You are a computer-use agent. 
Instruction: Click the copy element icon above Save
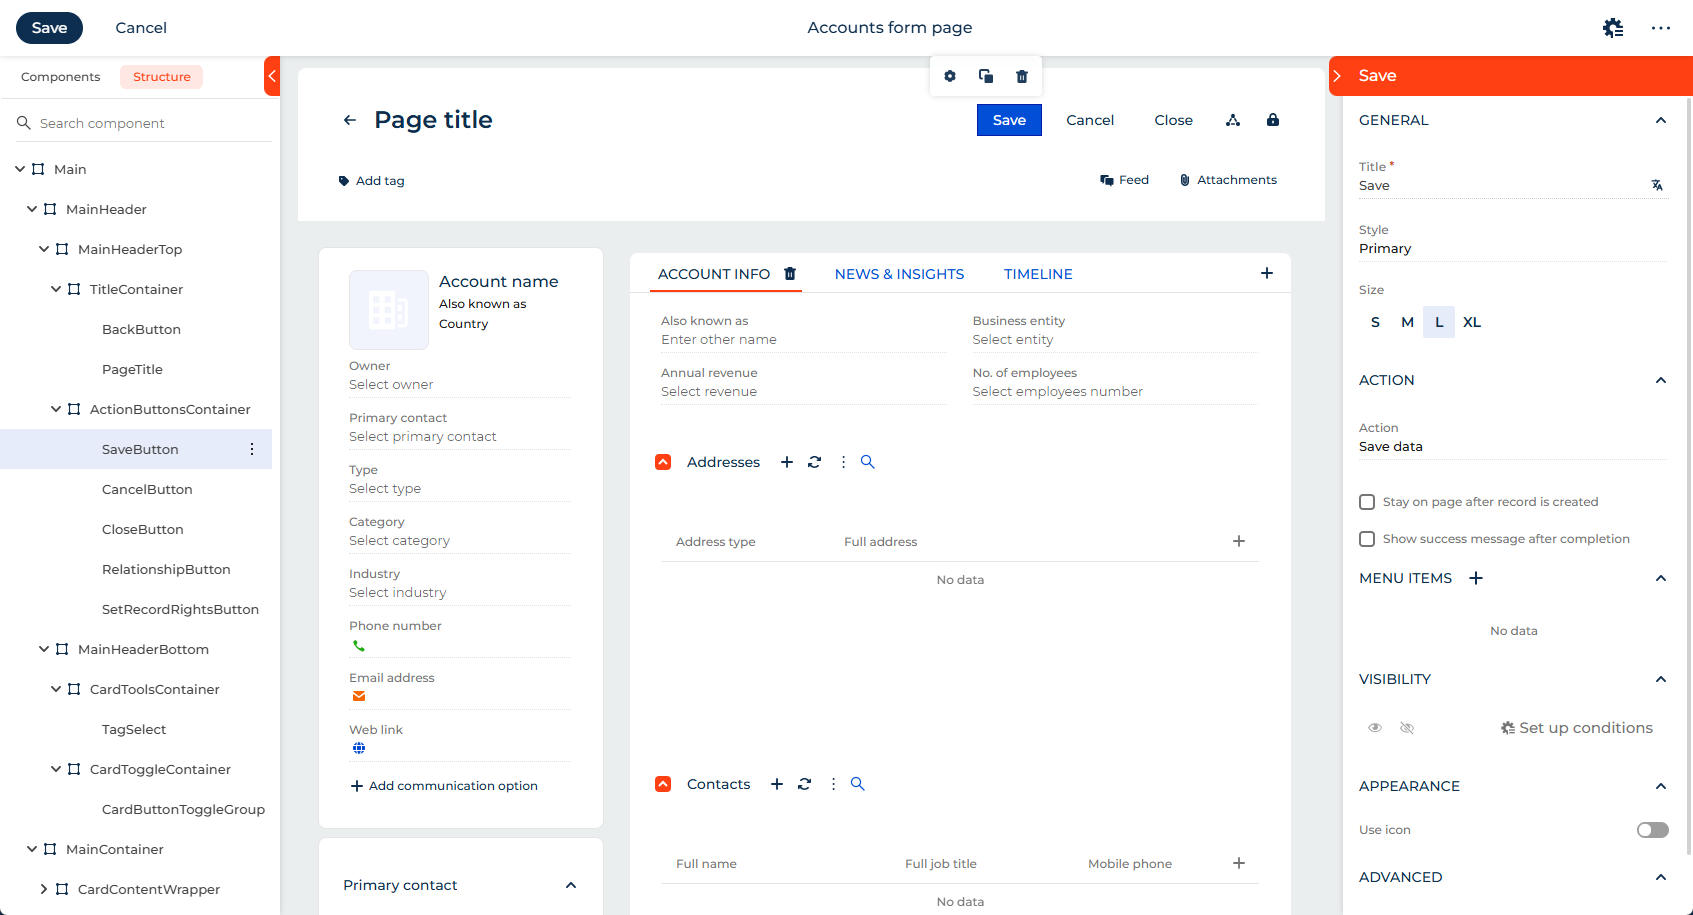click(x=985, y=76)
